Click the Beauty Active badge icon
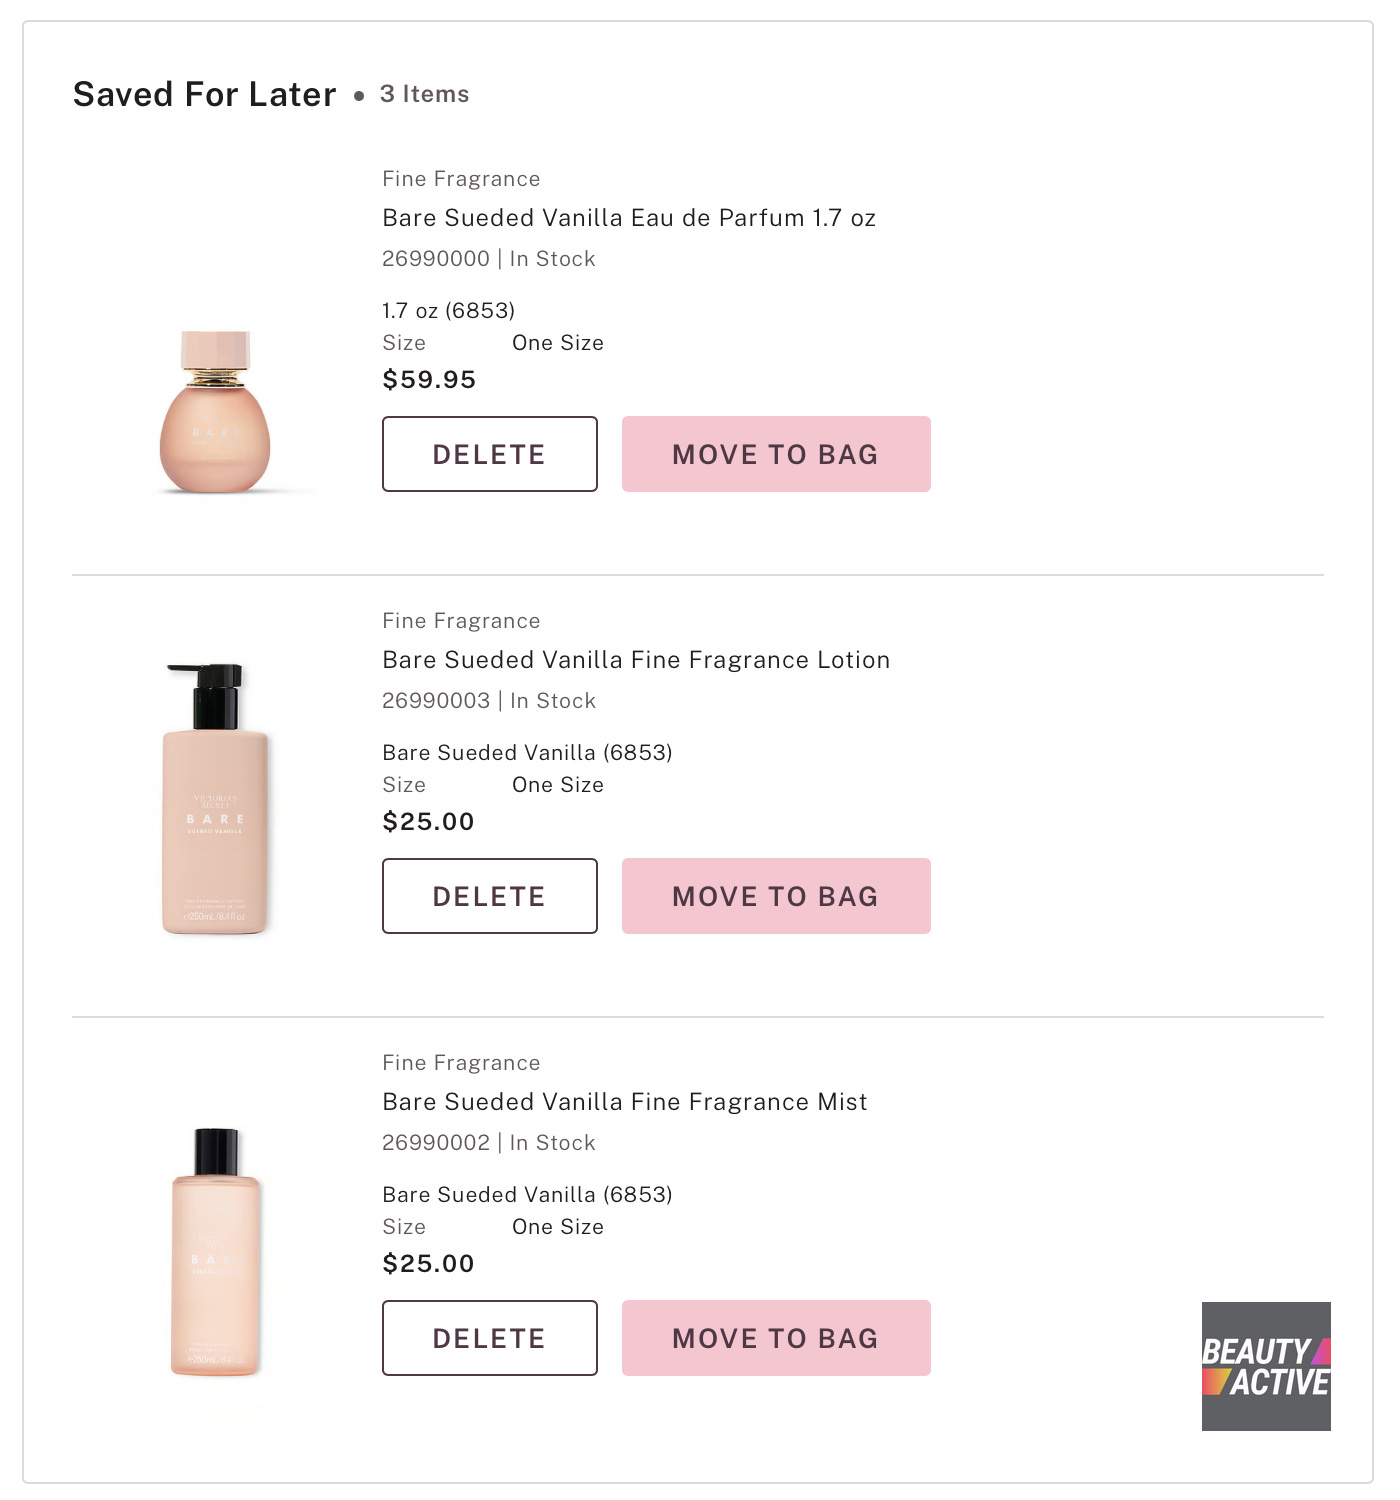 click(x=1266, y=1366)
